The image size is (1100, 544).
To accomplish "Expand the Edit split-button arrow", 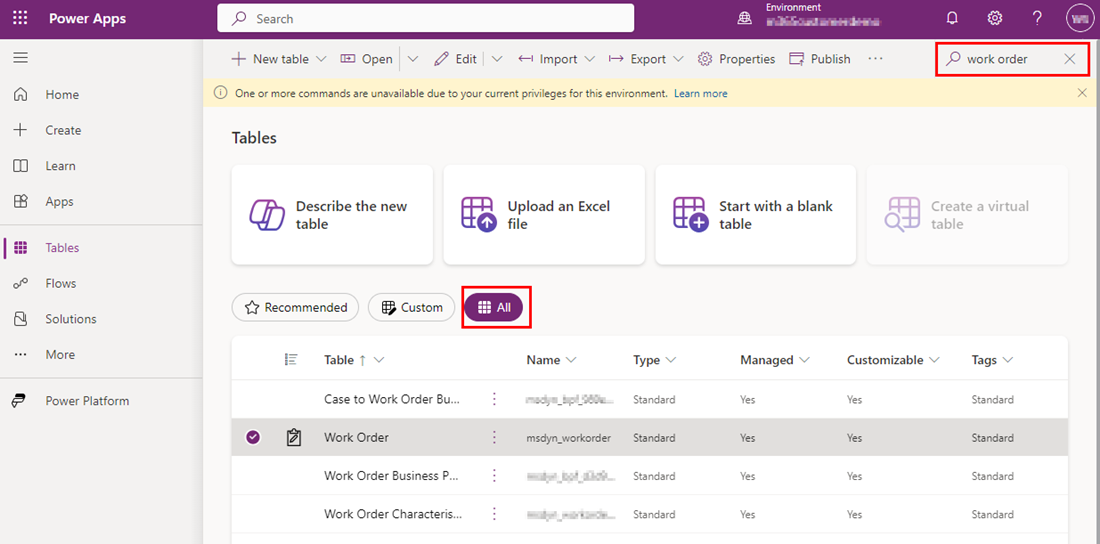I will pos(497,60).
